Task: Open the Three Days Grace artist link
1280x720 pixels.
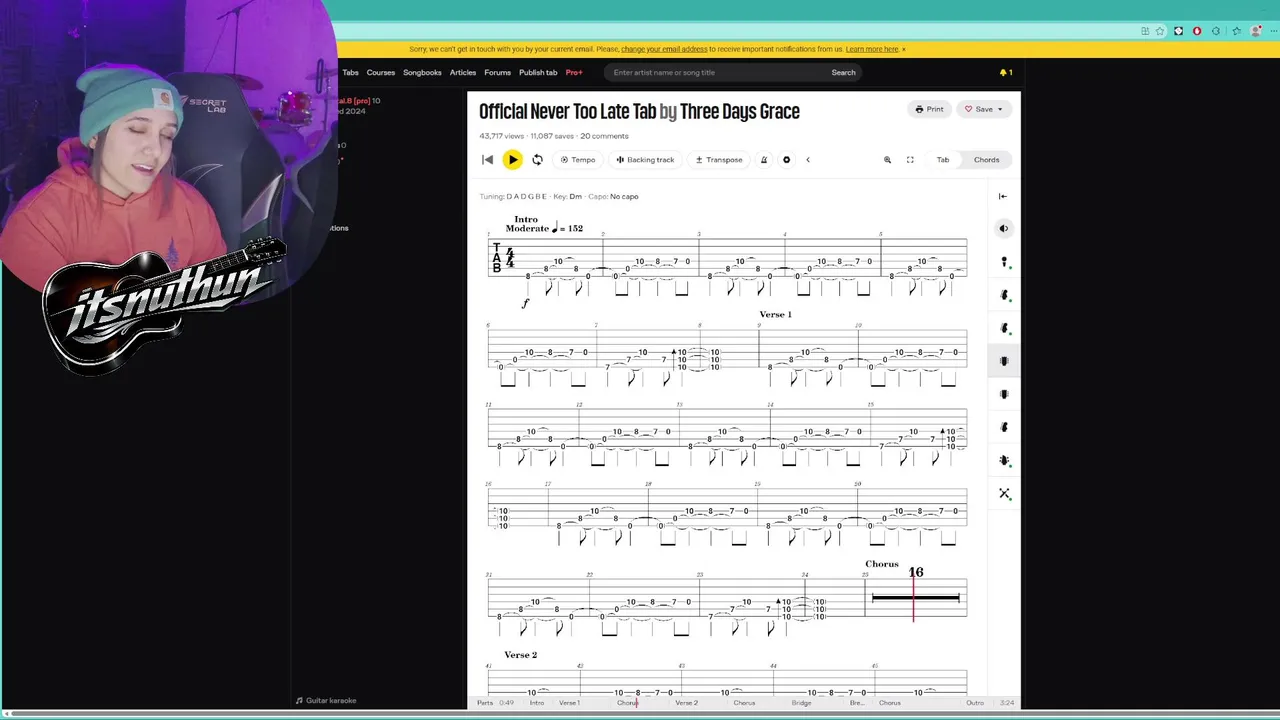Action: pos(740,111)
